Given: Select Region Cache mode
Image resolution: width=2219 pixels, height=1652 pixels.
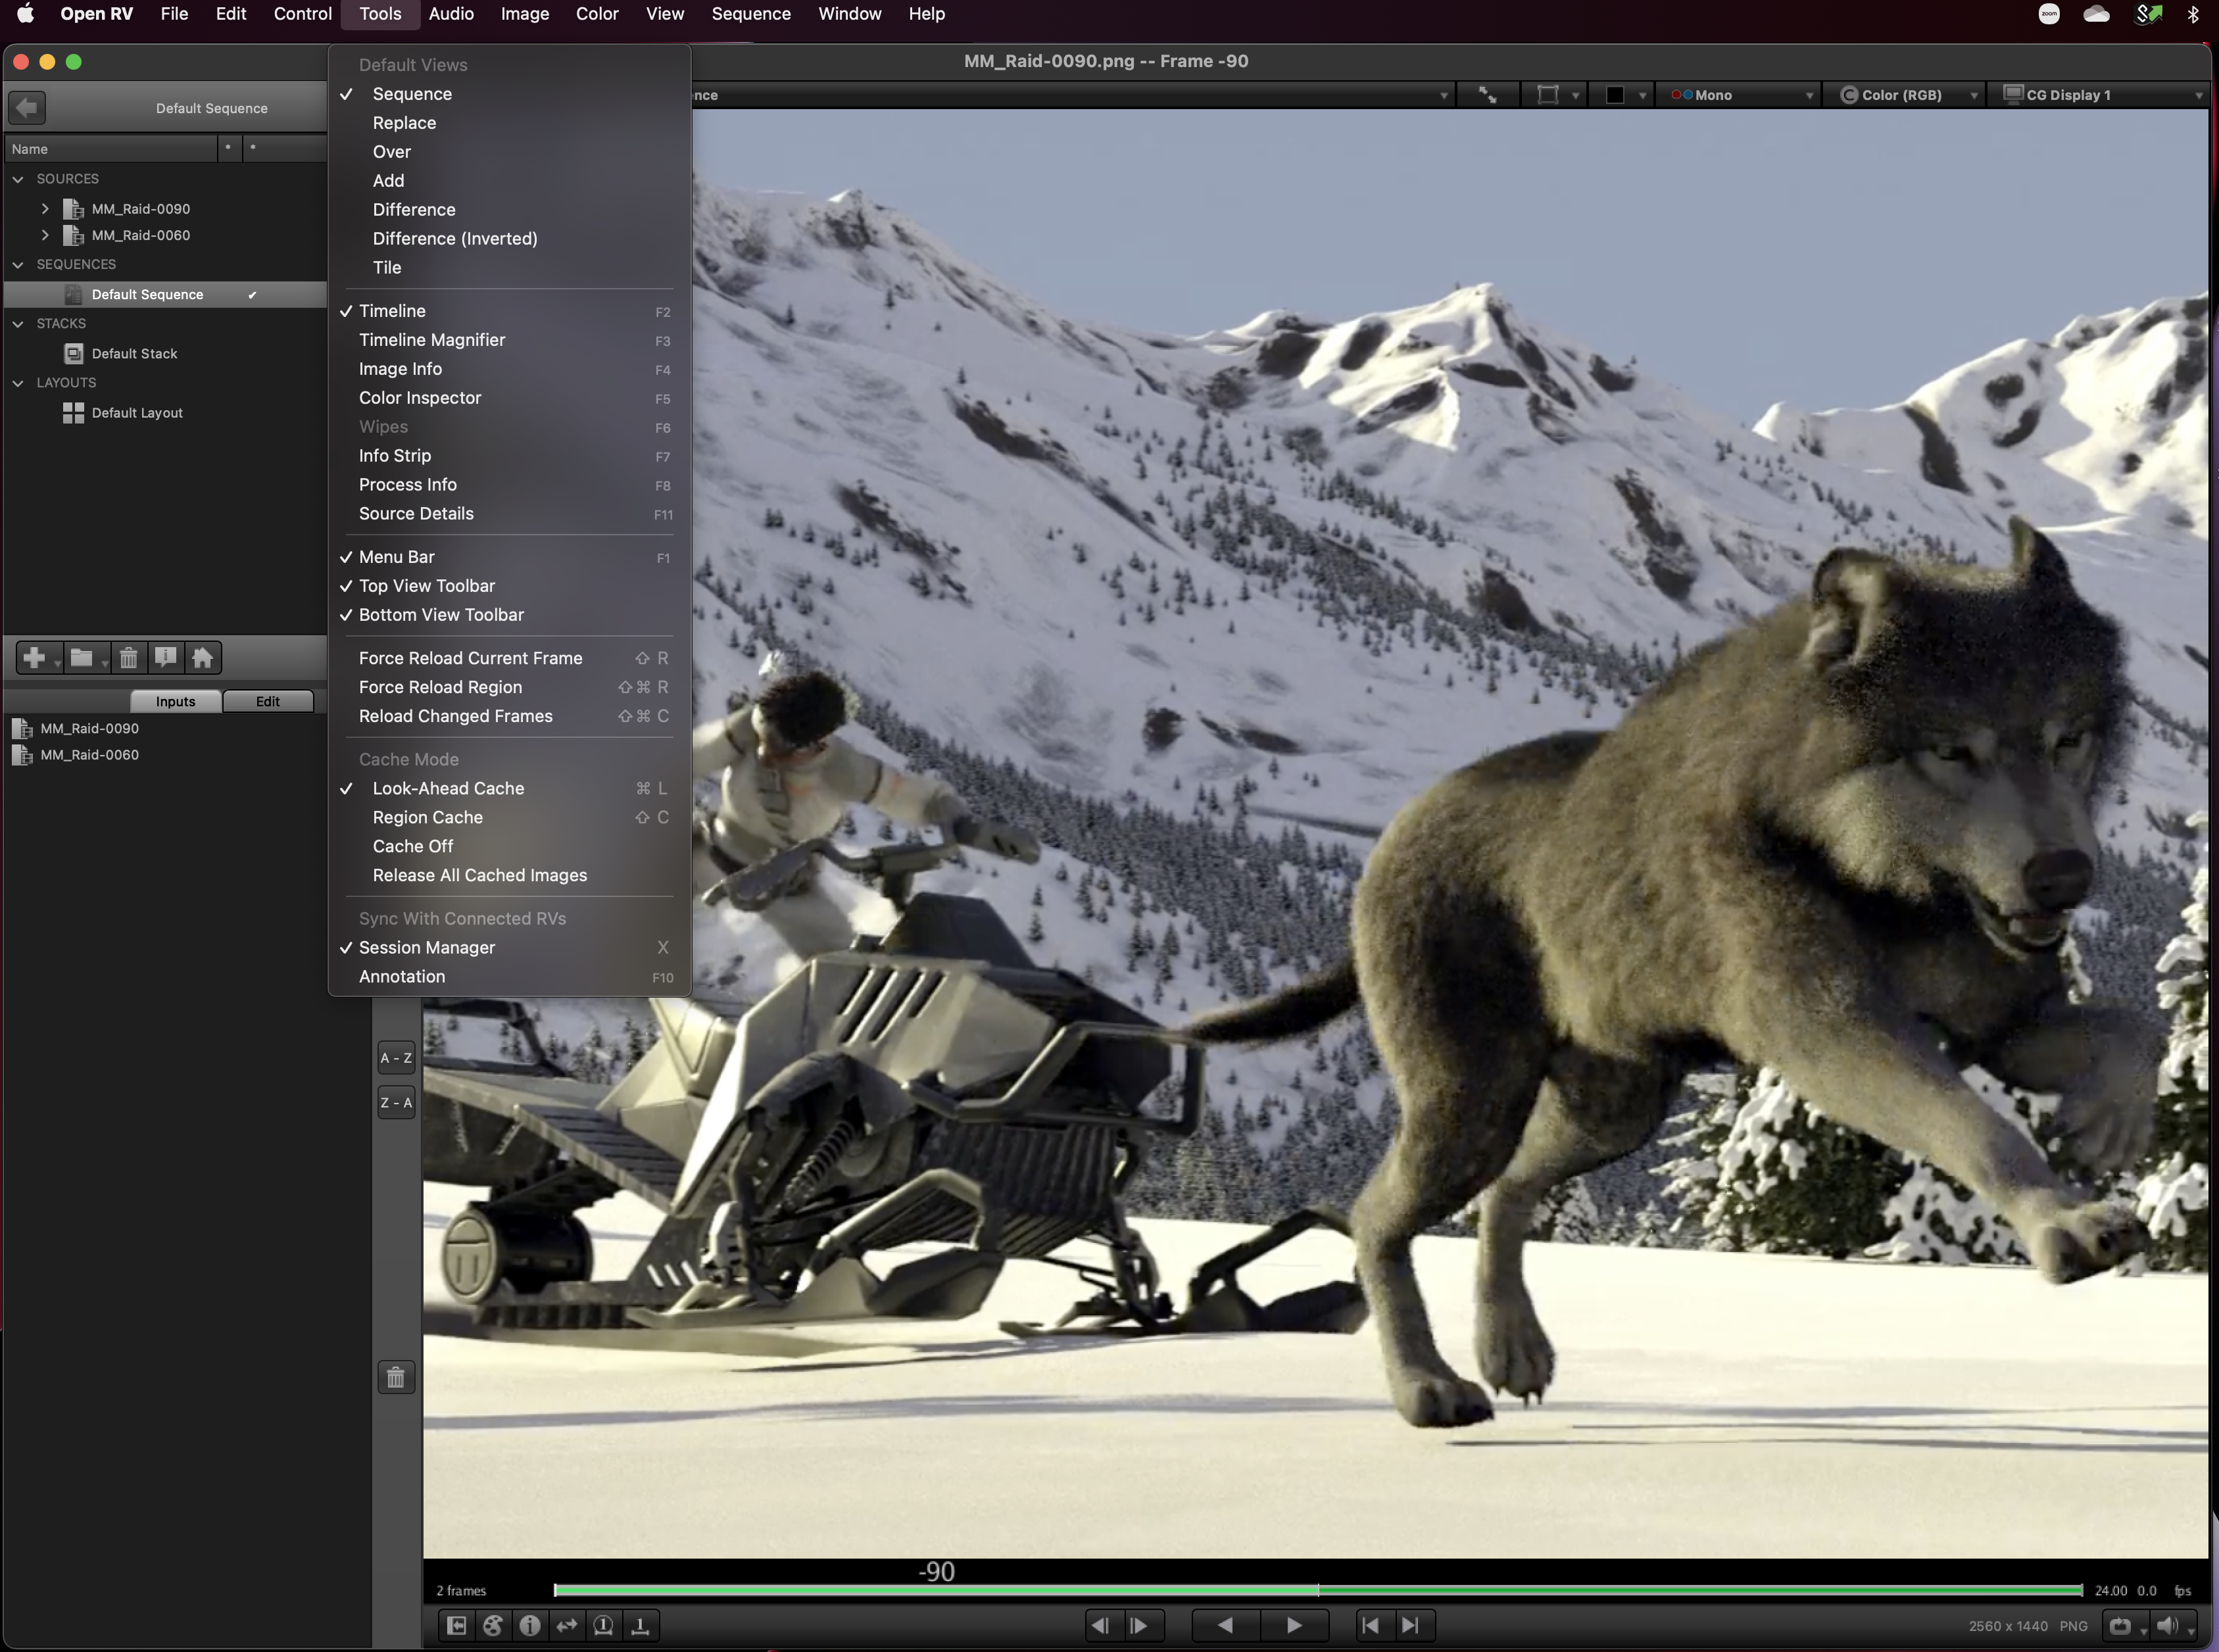Looking at the screenshot, I should point(427,817).
